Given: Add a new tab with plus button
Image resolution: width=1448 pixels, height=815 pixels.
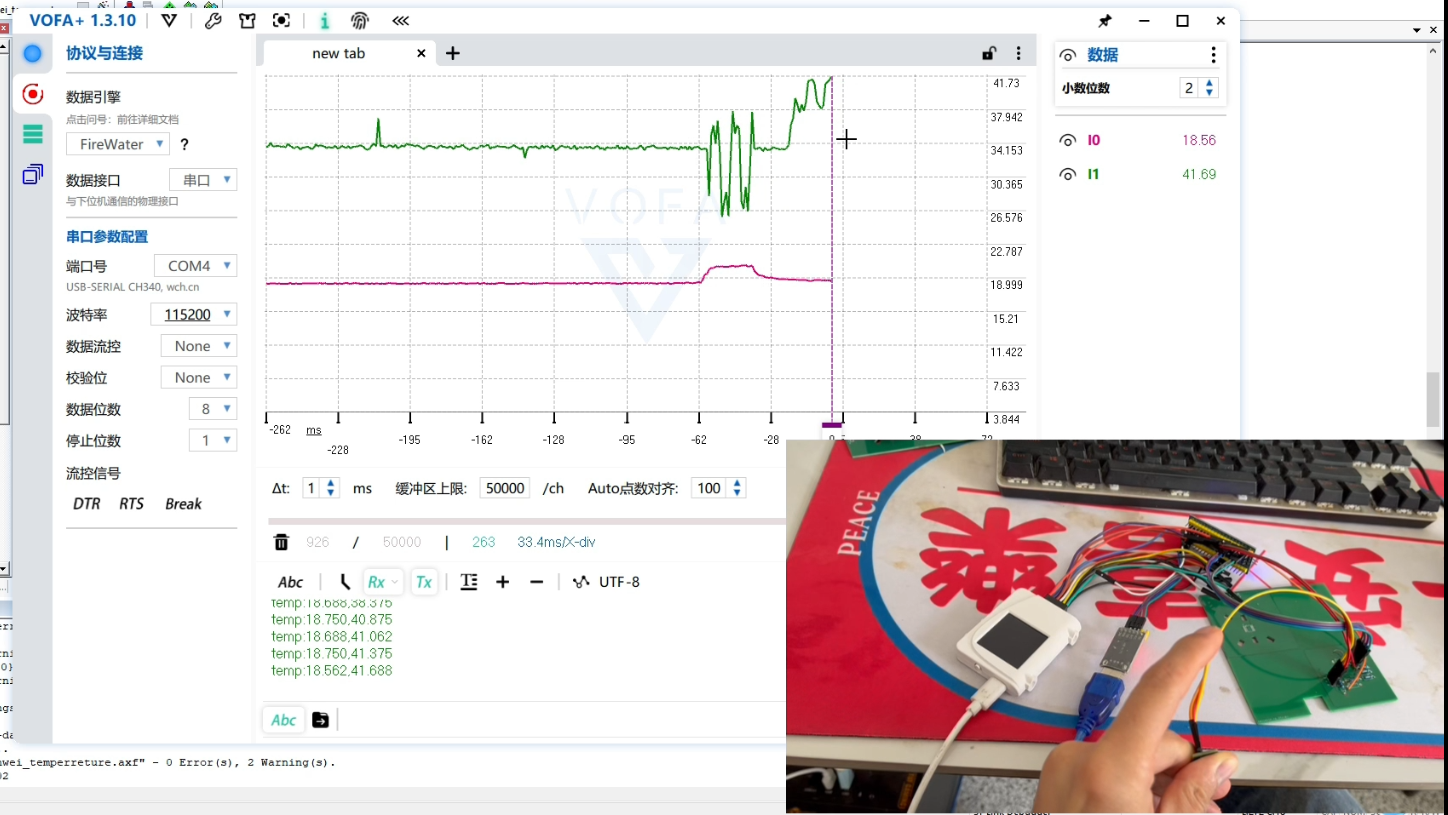Looking at the screenshot, I should tap(453, 54).
